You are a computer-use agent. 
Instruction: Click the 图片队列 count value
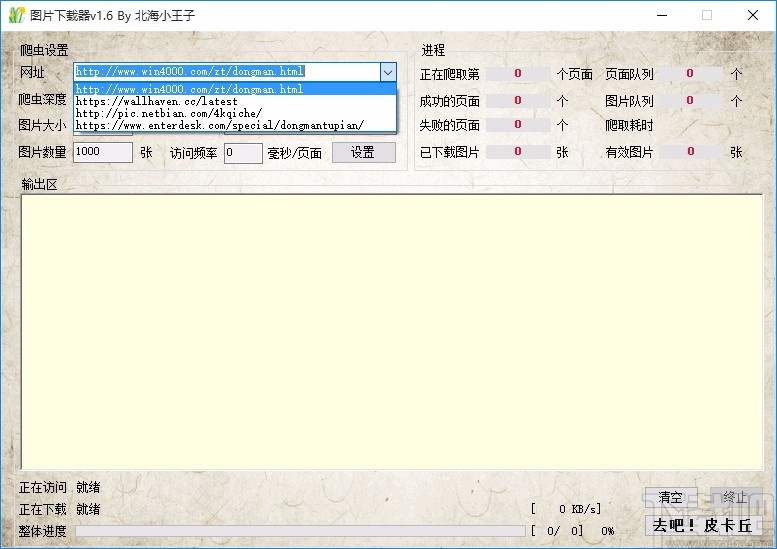pos(690,101)
